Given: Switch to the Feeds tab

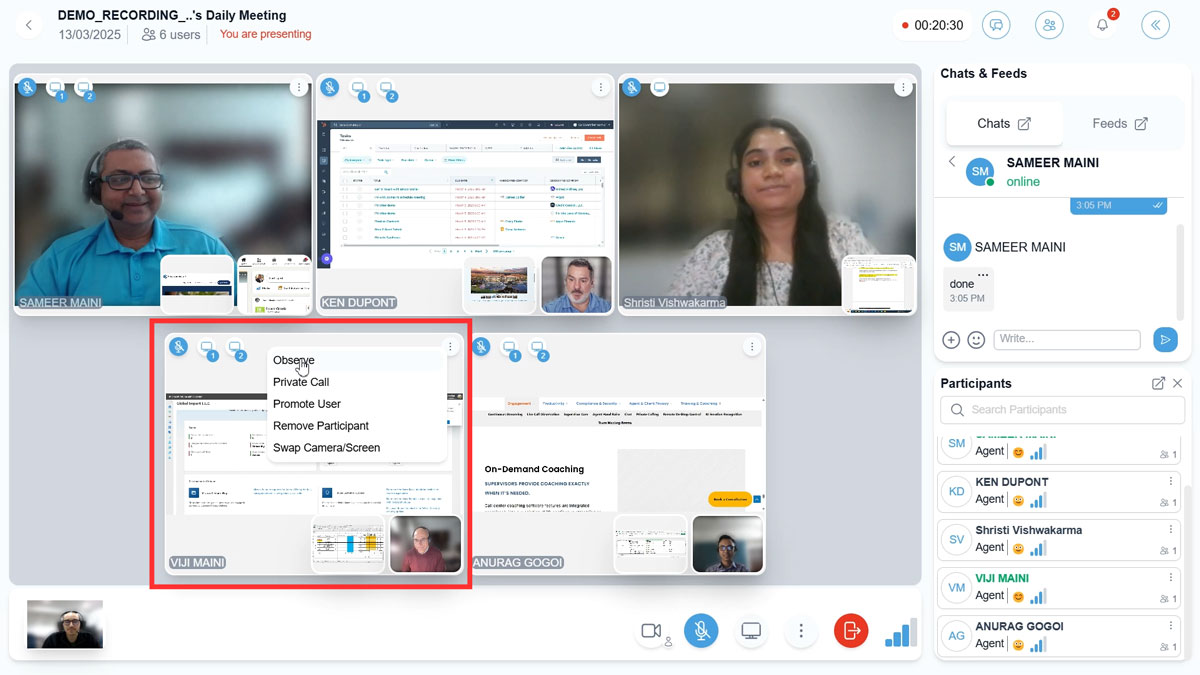Looking at the screenshot, I should 1118,123.
